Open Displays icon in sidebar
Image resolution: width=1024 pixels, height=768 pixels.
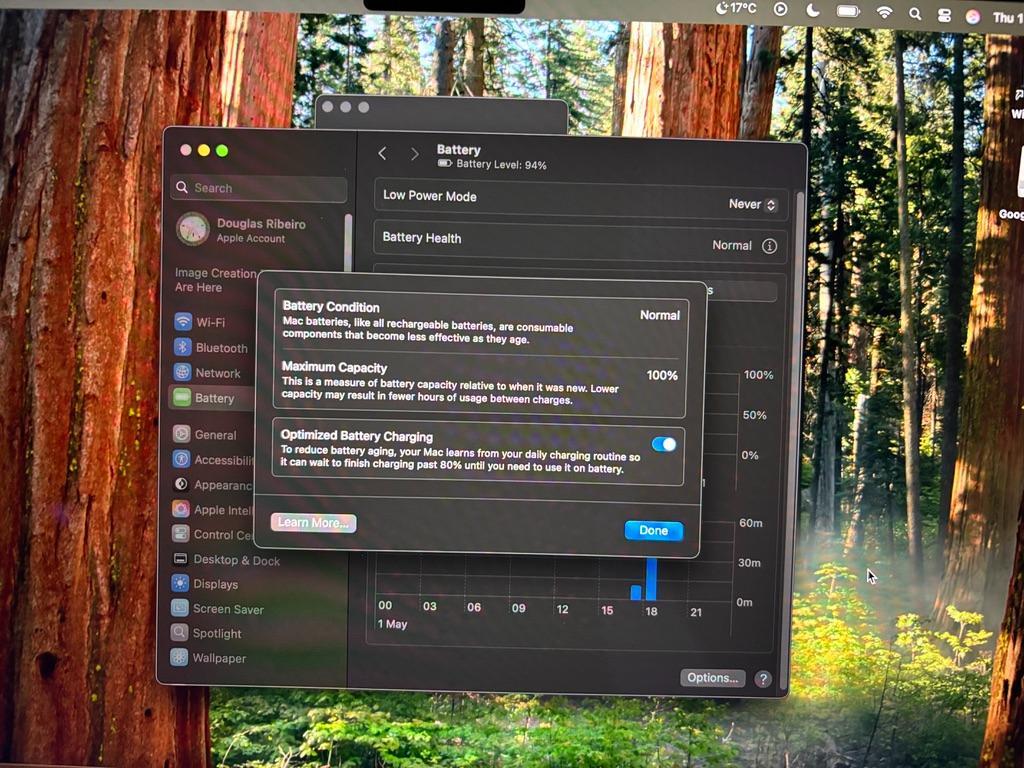180,583
